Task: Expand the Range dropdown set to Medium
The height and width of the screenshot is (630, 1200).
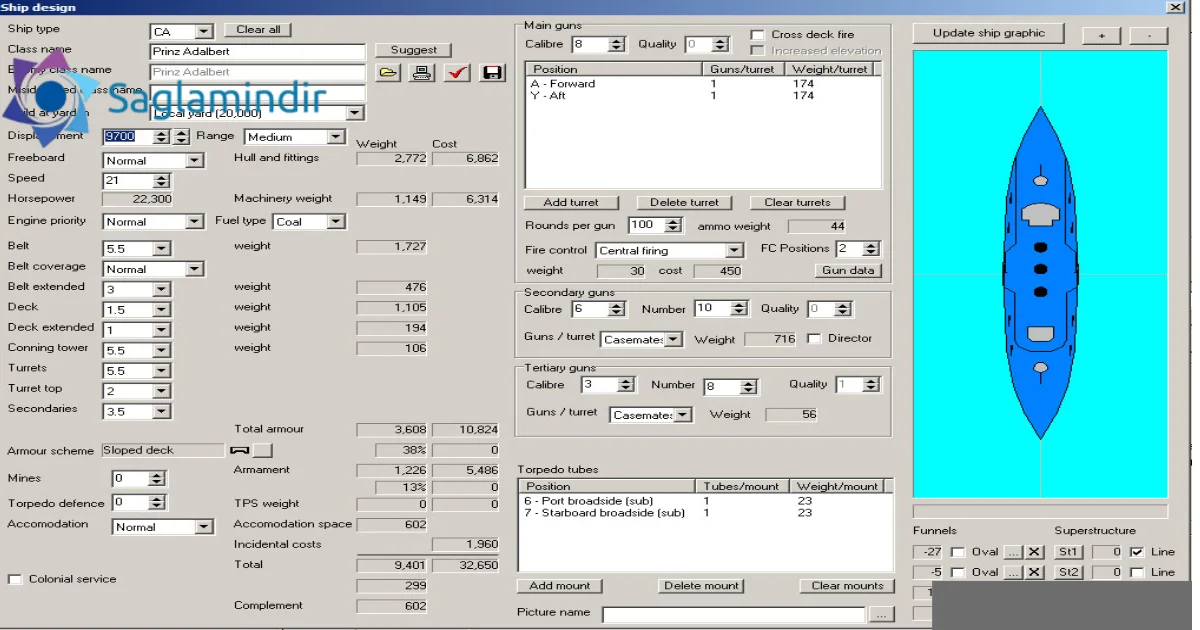Action: pyautogui.click(x=335, y=137)
